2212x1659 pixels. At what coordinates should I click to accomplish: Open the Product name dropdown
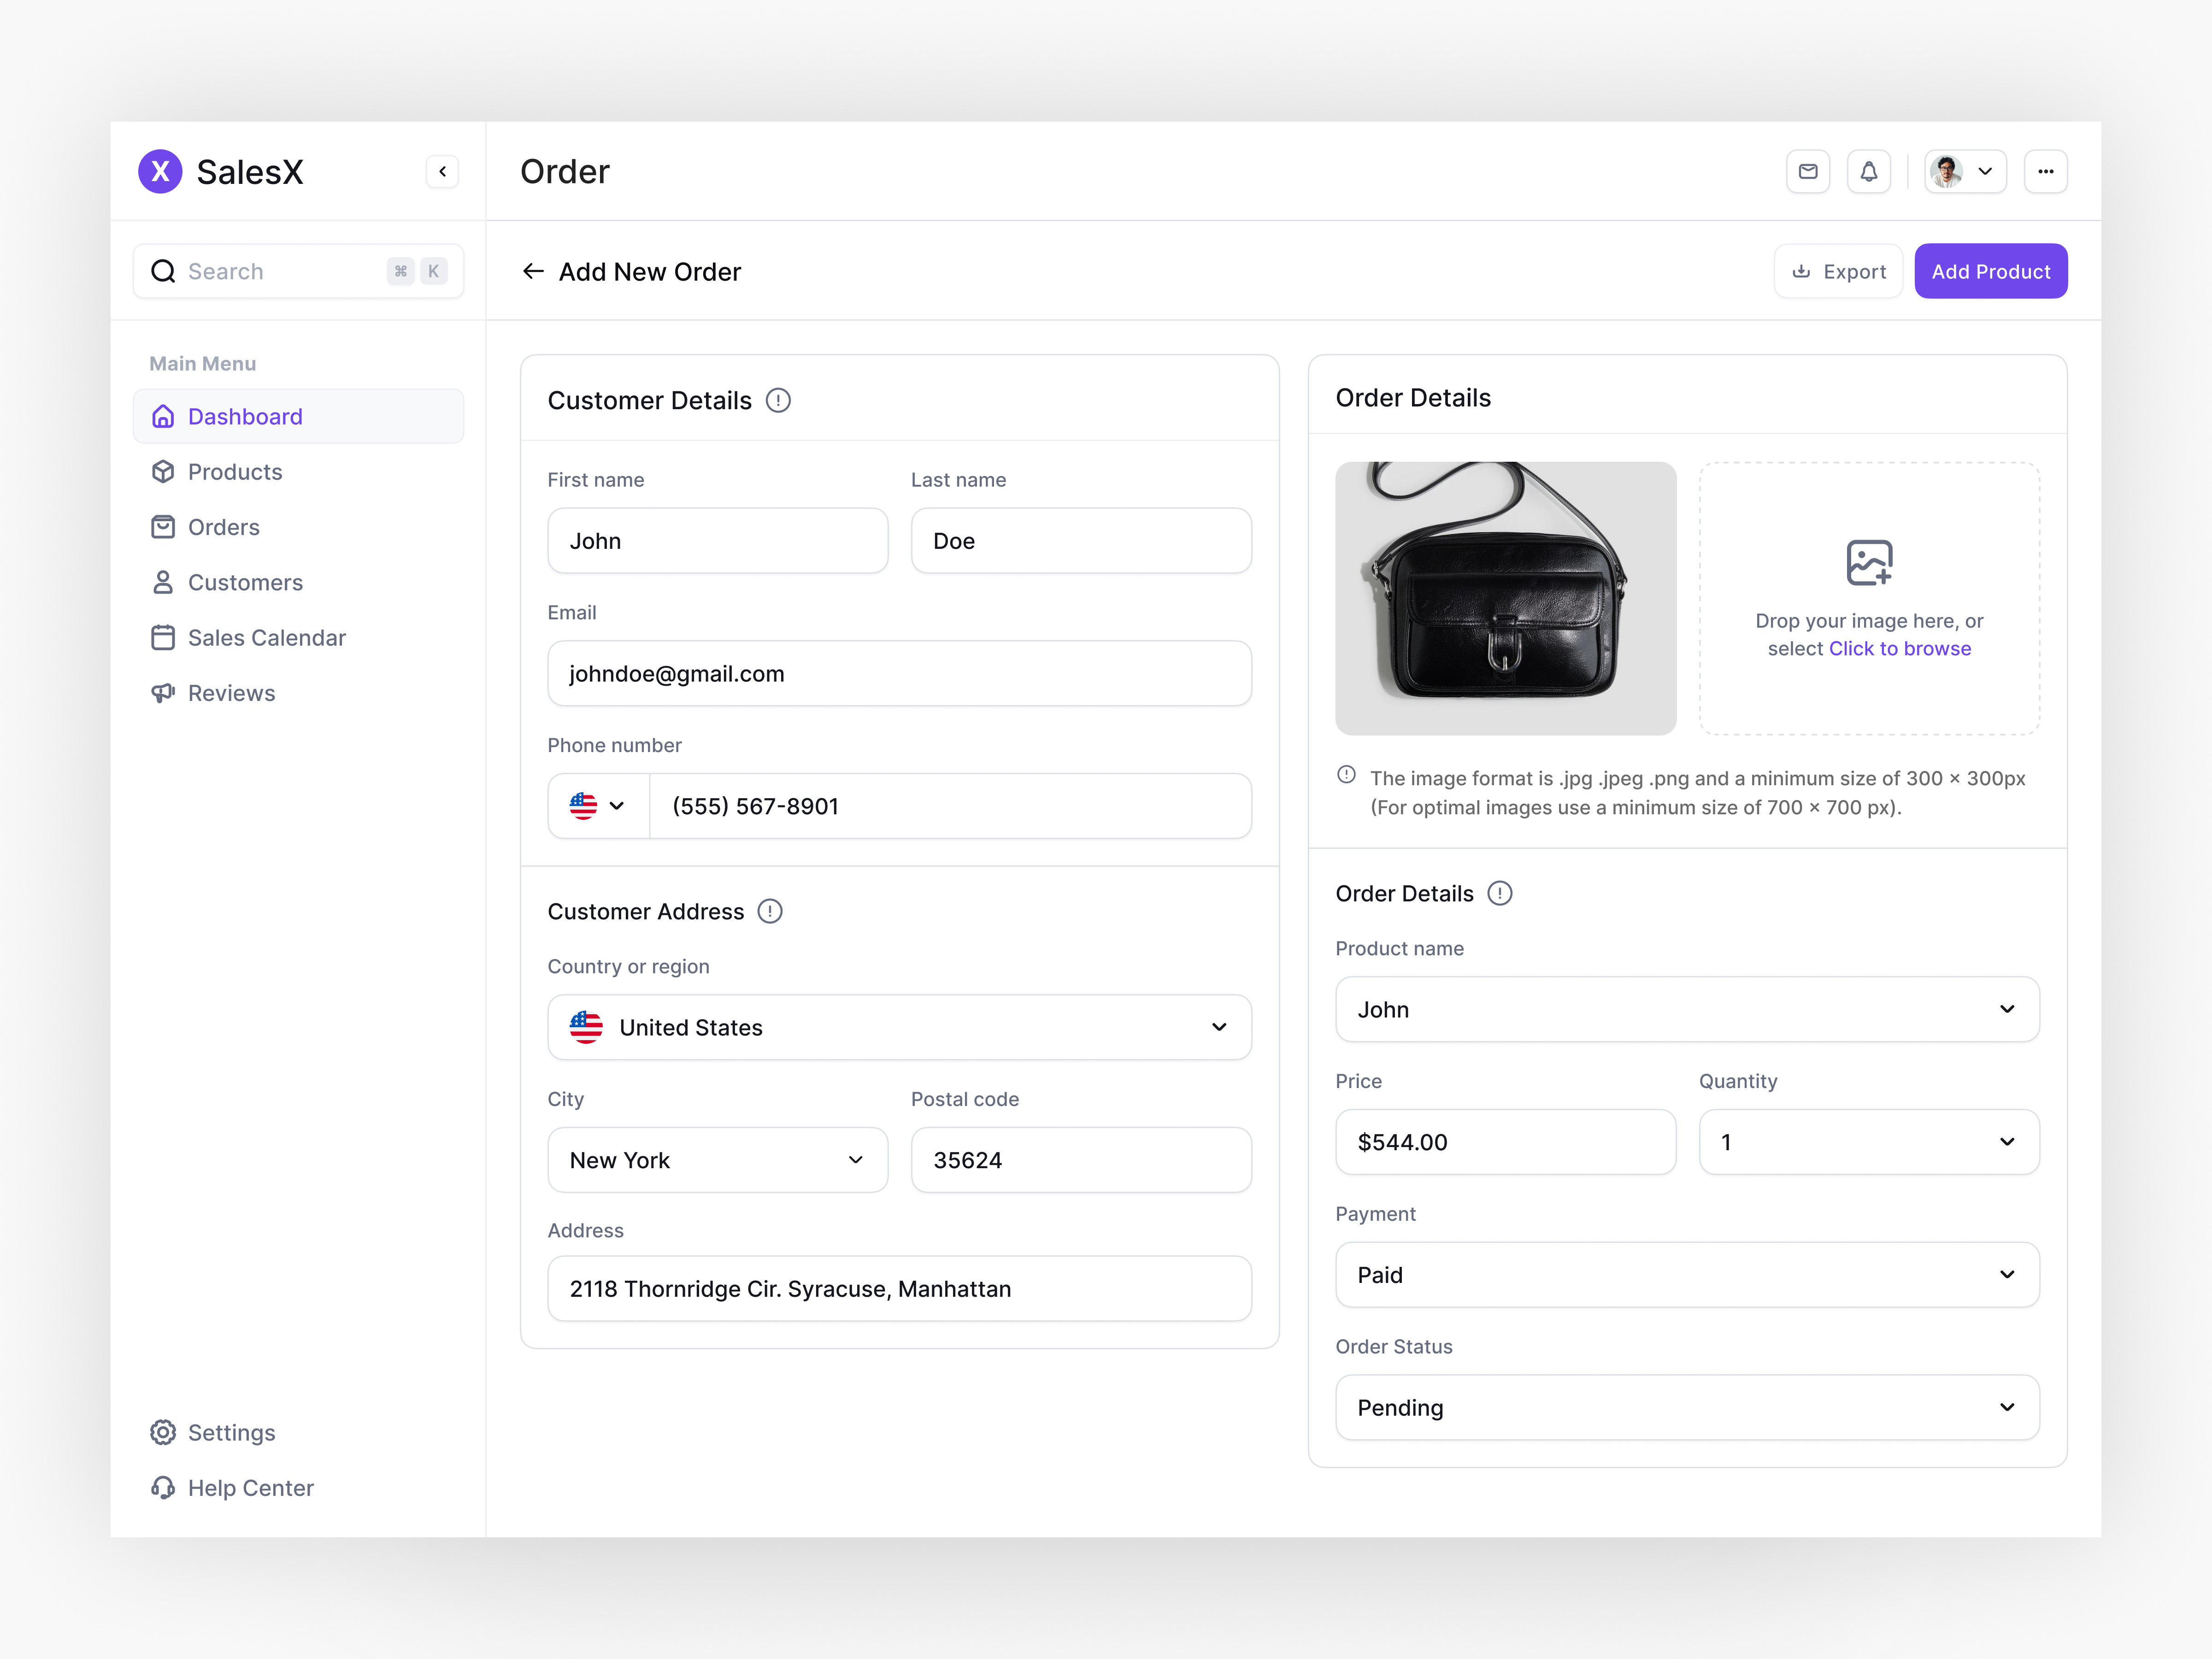pyautogui.click(x=1687, y=1009)
